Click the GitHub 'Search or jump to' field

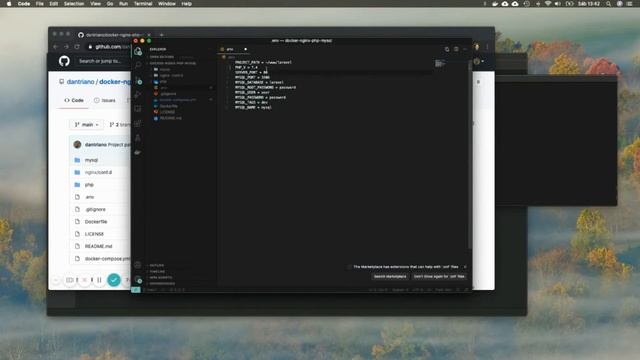pyautogui.click(x=102, y=61)
